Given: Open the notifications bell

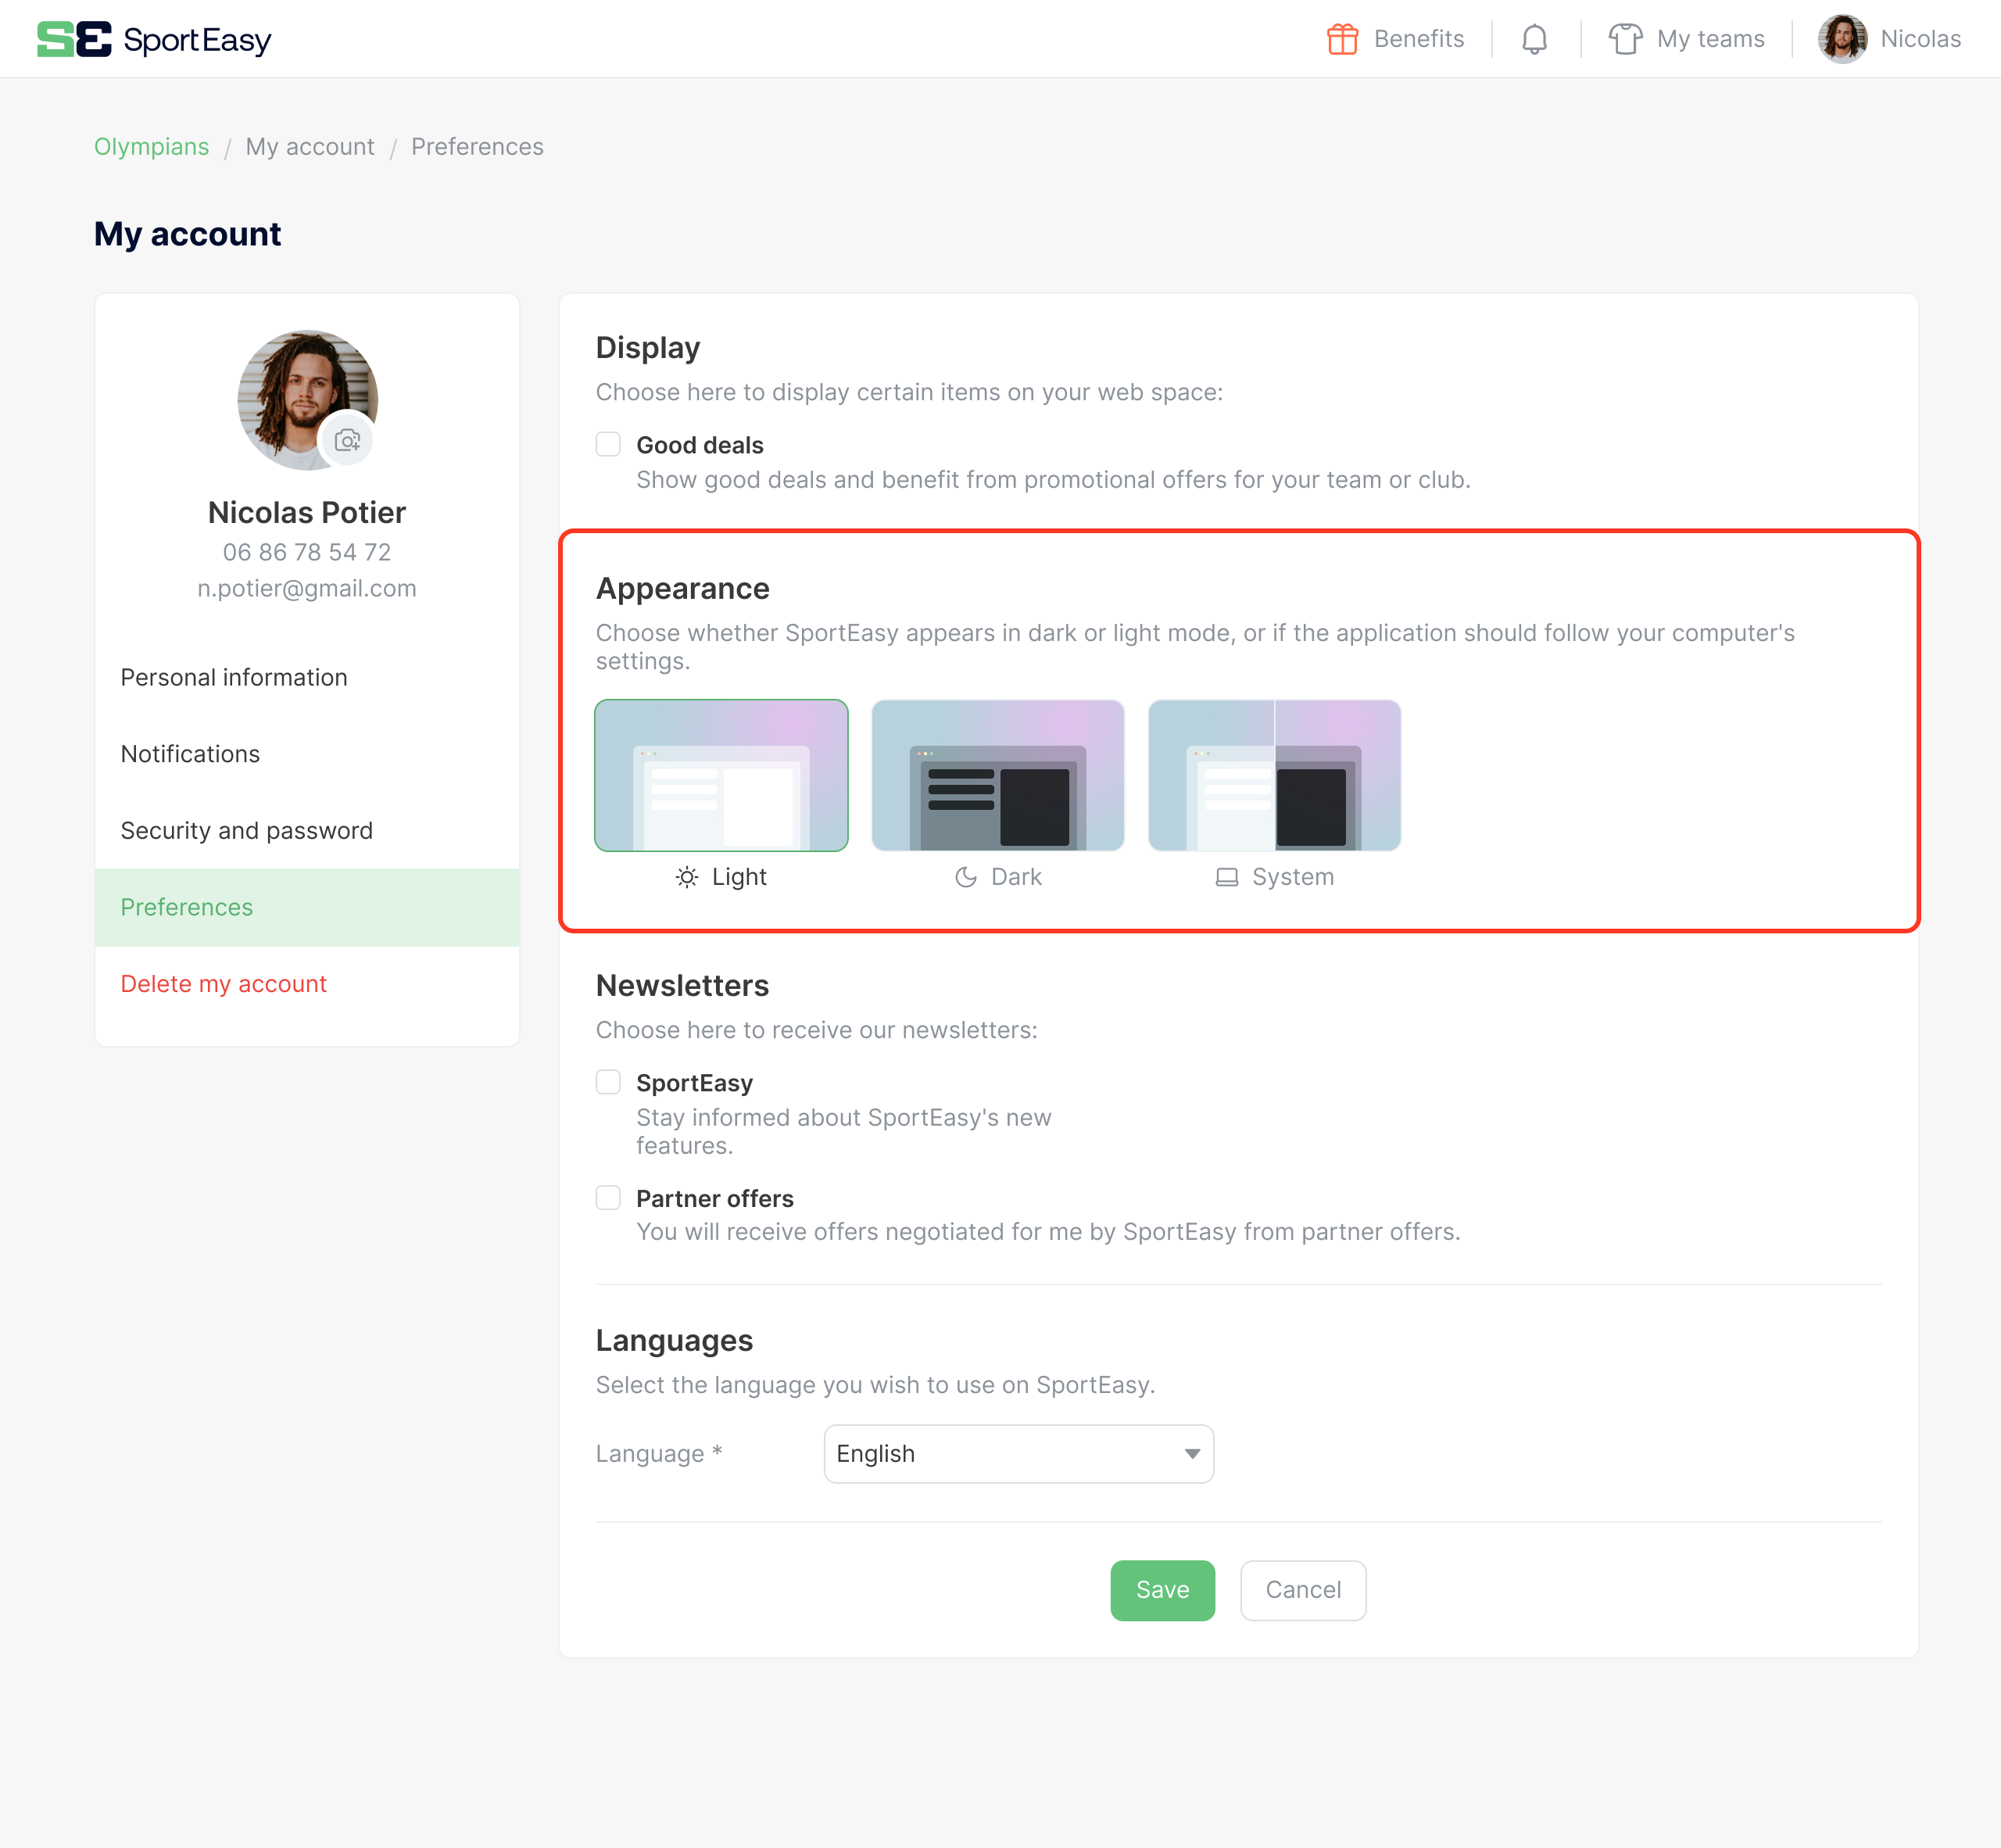Looking at the screenshot, I should click(1534, 39).
